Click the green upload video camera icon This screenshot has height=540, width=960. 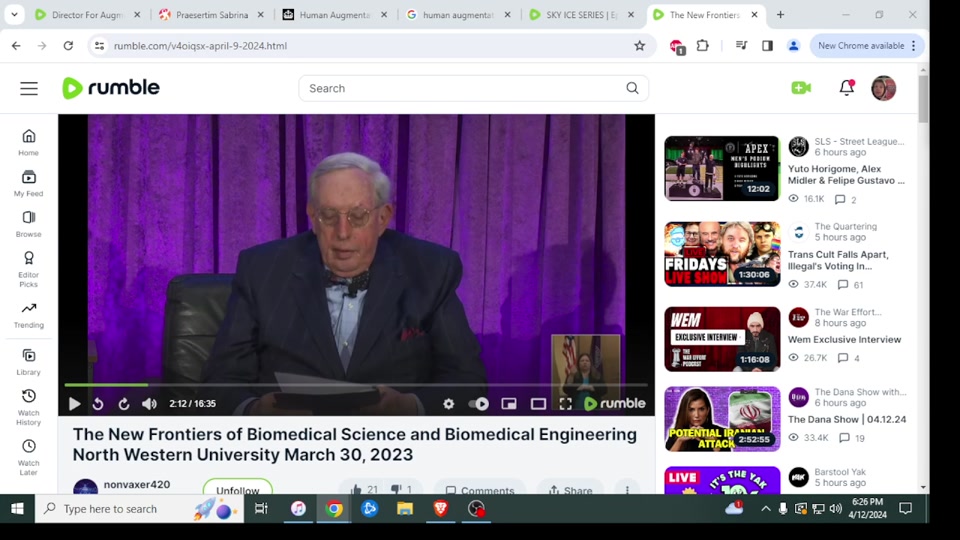[801, 88]
